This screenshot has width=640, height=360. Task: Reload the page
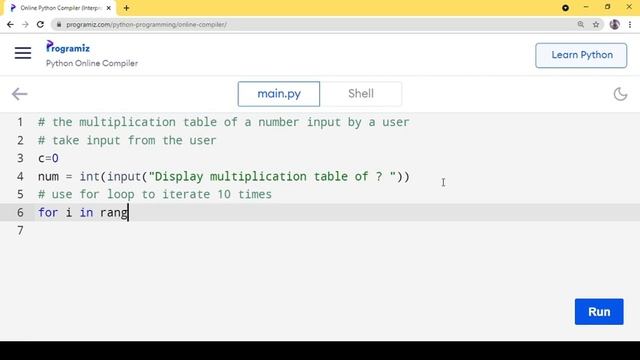(40, 24)
